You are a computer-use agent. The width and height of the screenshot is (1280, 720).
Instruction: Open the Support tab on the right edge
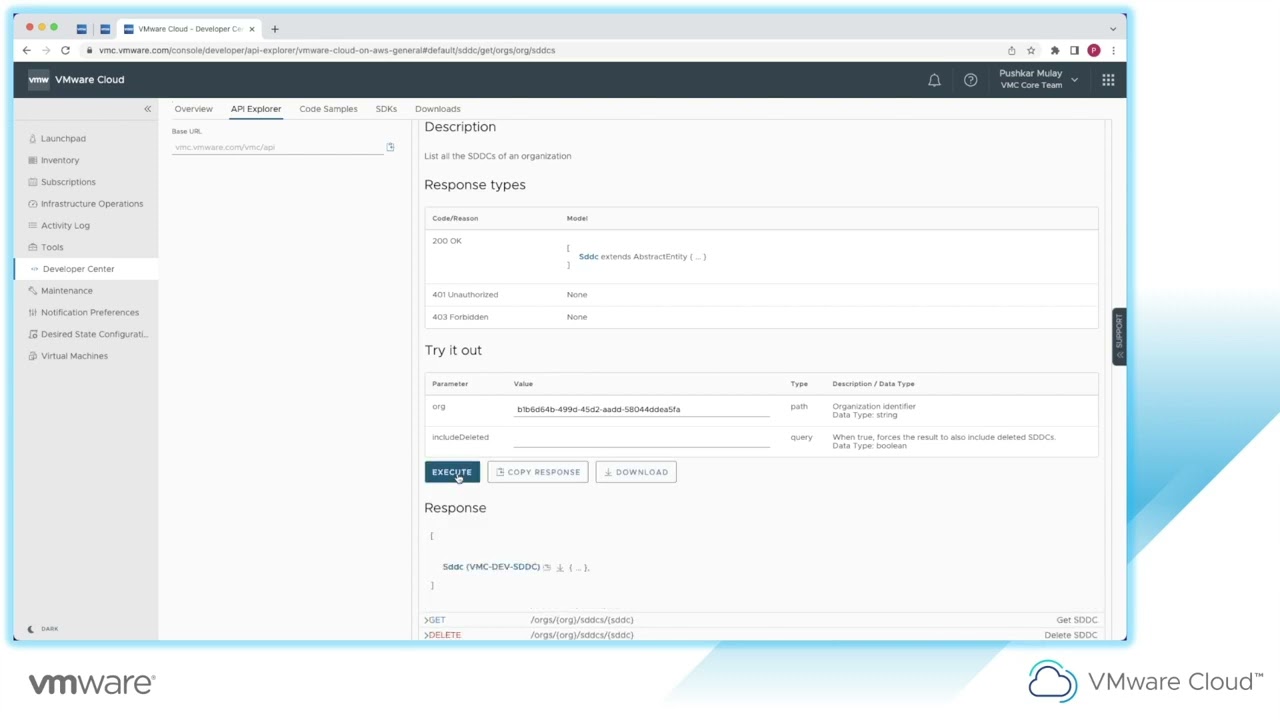coord(1119,335)
